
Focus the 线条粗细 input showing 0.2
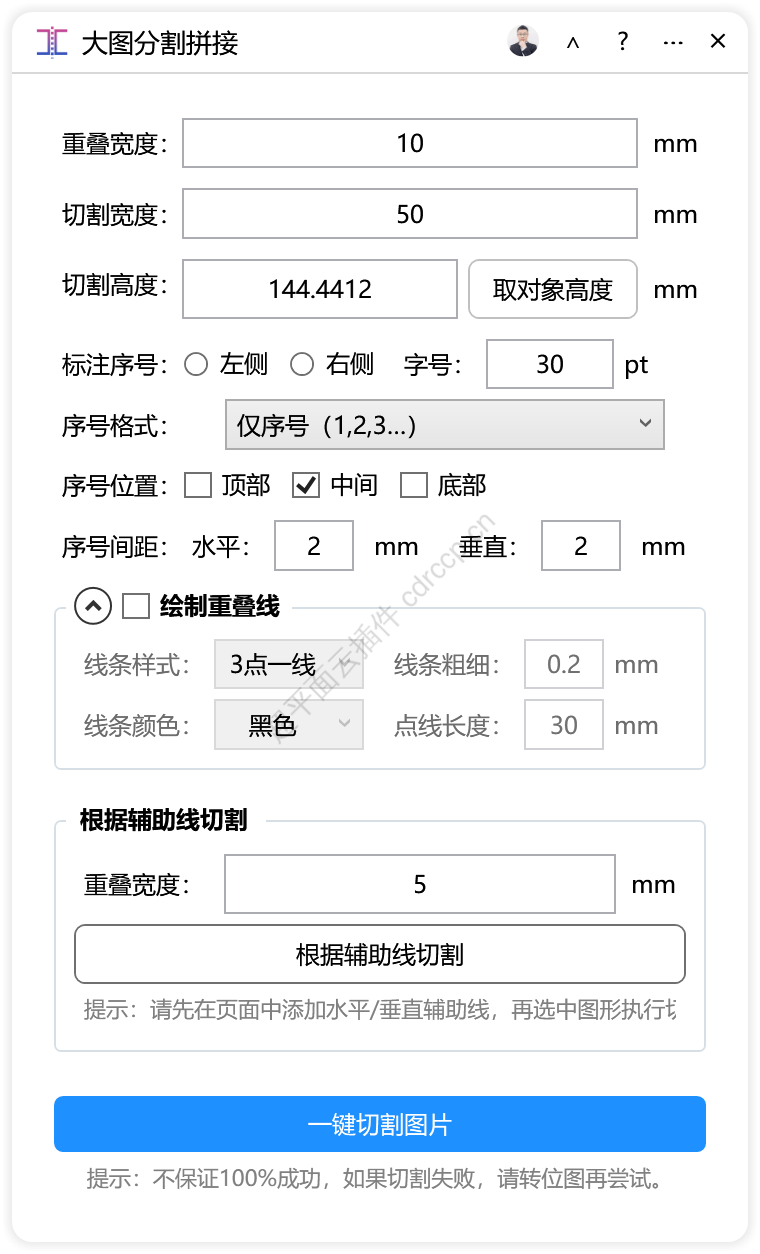[x=564, y=665]
